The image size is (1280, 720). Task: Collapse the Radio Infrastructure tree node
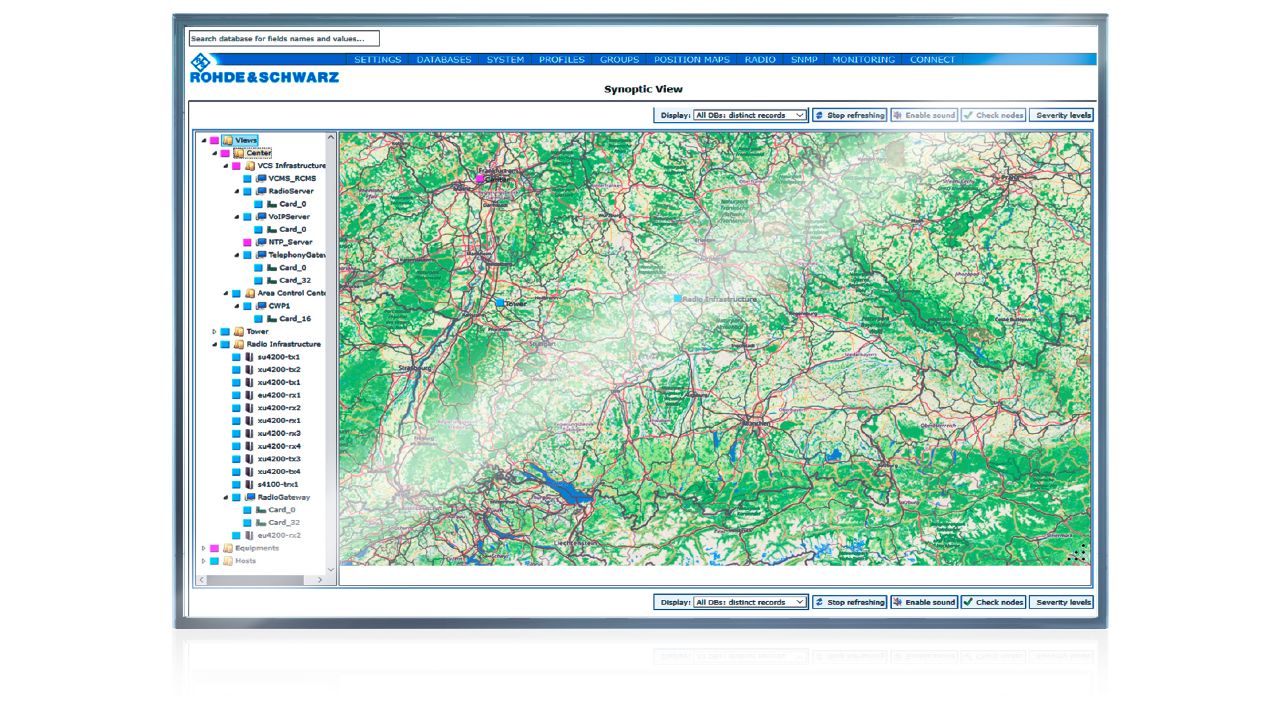point(214,344)
